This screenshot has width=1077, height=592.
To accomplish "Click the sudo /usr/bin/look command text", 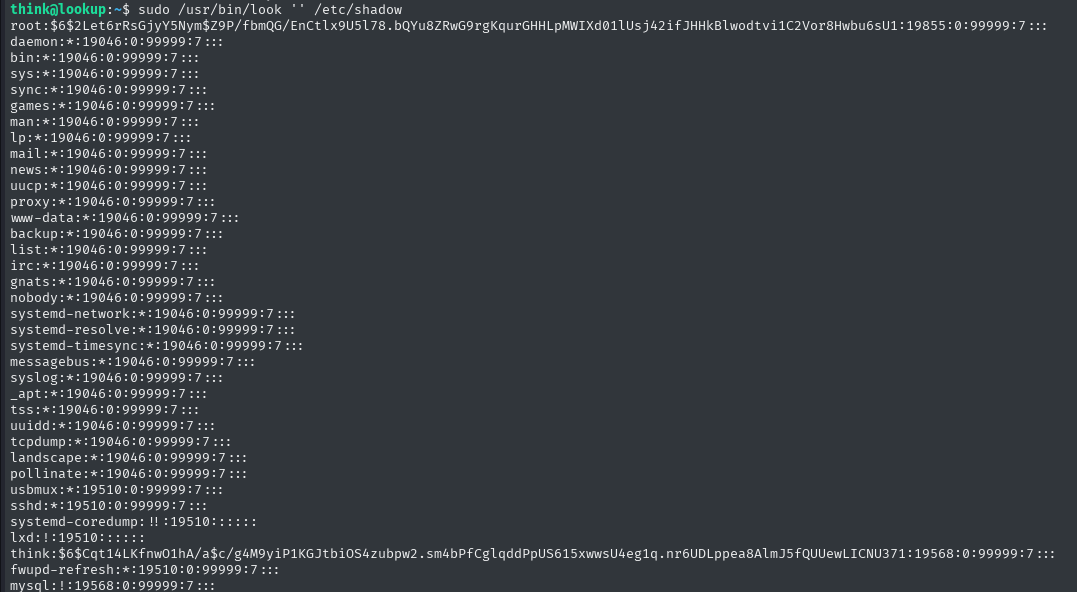I will (209, 10).
